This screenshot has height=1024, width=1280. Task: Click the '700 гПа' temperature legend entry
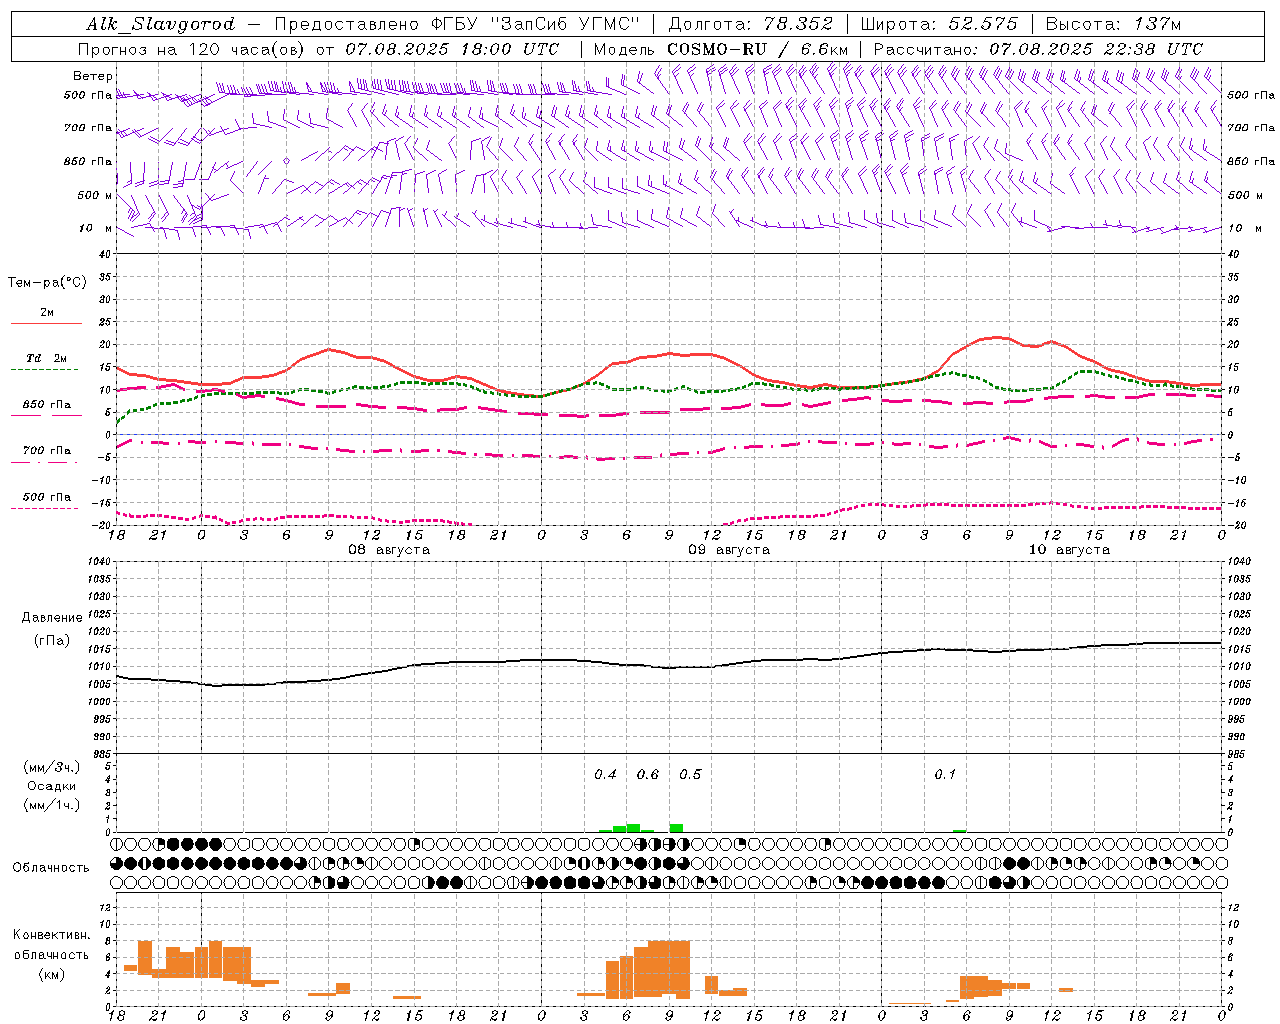46,455
